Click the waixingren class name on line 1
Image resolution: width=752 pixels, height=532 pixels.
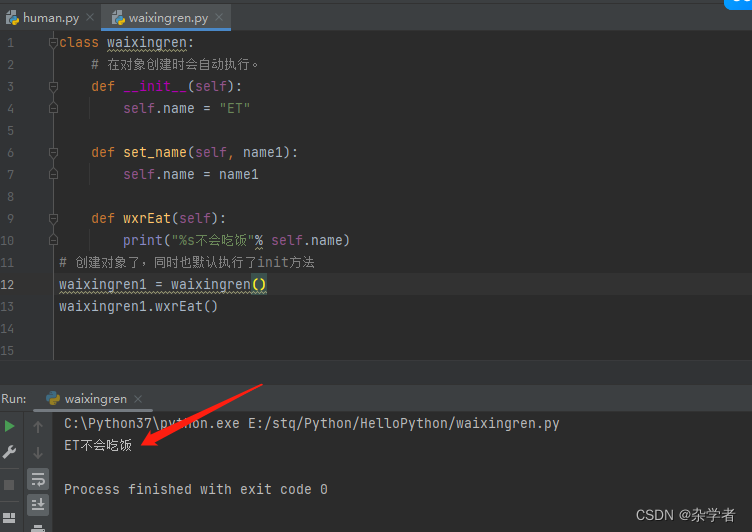click(146, 43)
